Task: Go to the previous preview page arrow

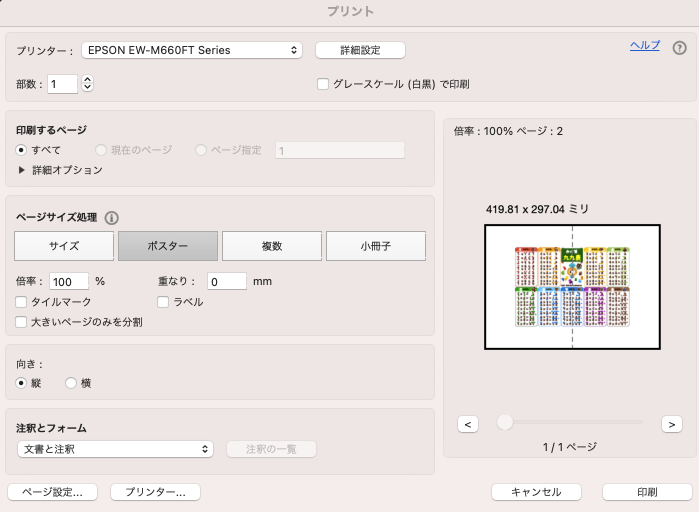Action: 467,424
